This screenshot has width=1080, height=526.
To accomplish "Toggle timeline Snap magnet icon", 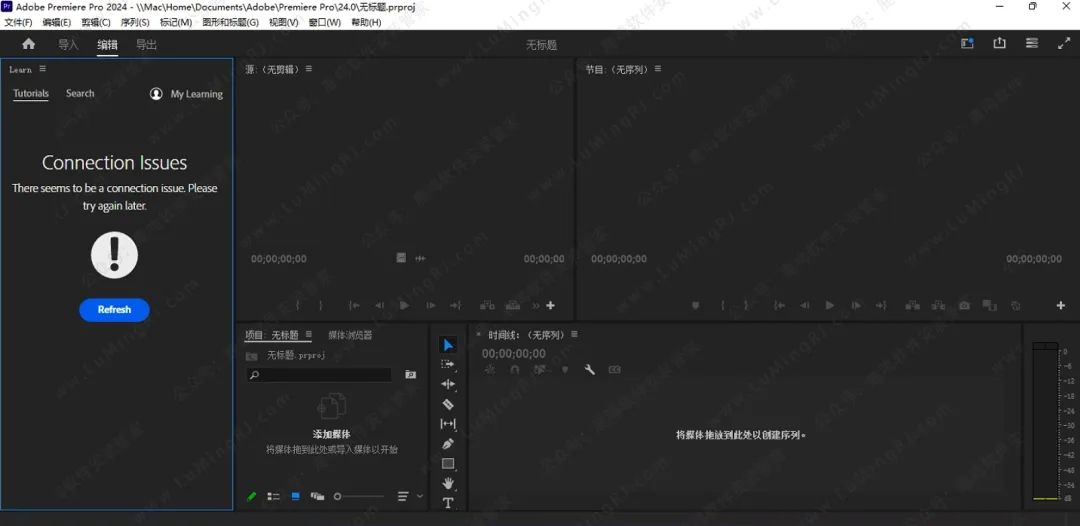I will [x=515, y=370].
